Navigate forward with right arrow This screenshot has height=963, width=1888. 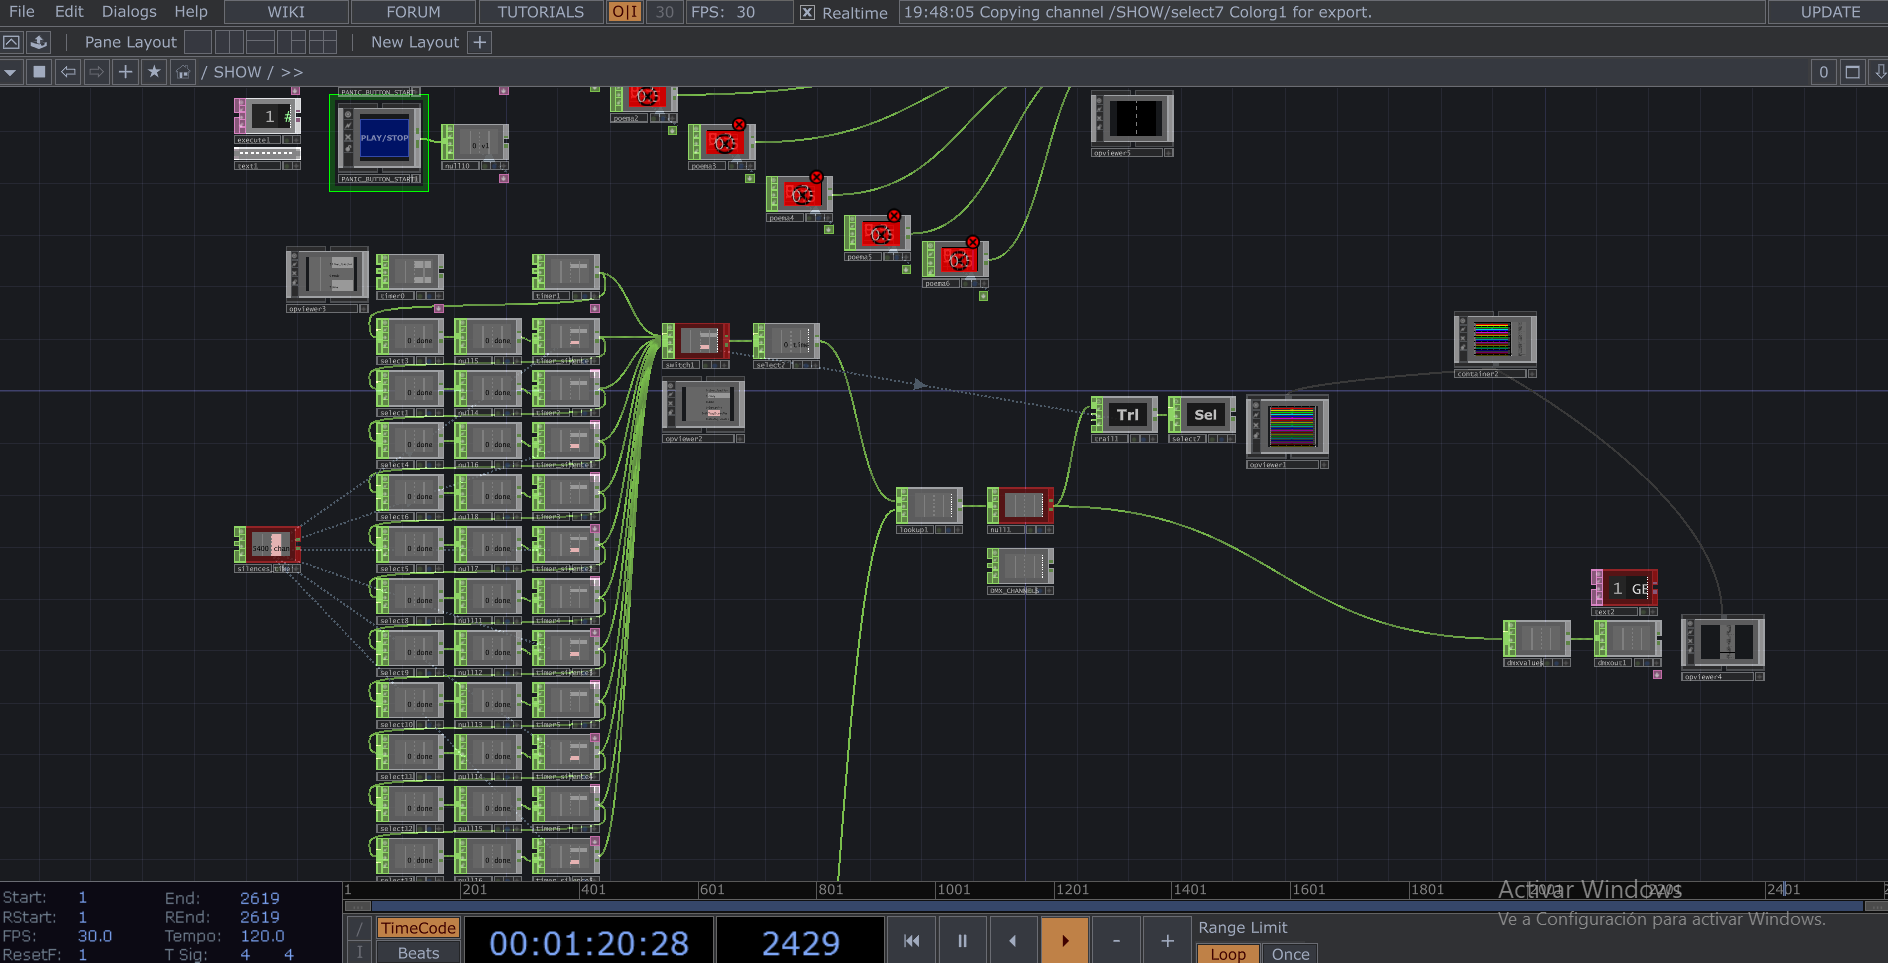pyautogui.click(x=96, y=72)
